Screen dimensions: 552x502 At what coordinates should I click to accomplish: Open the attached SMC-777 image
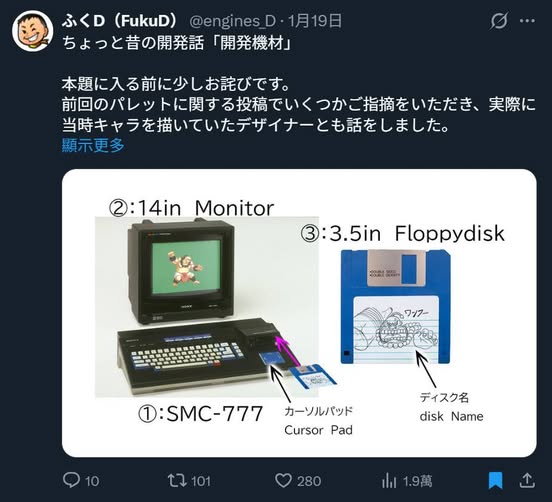(299, 313)
